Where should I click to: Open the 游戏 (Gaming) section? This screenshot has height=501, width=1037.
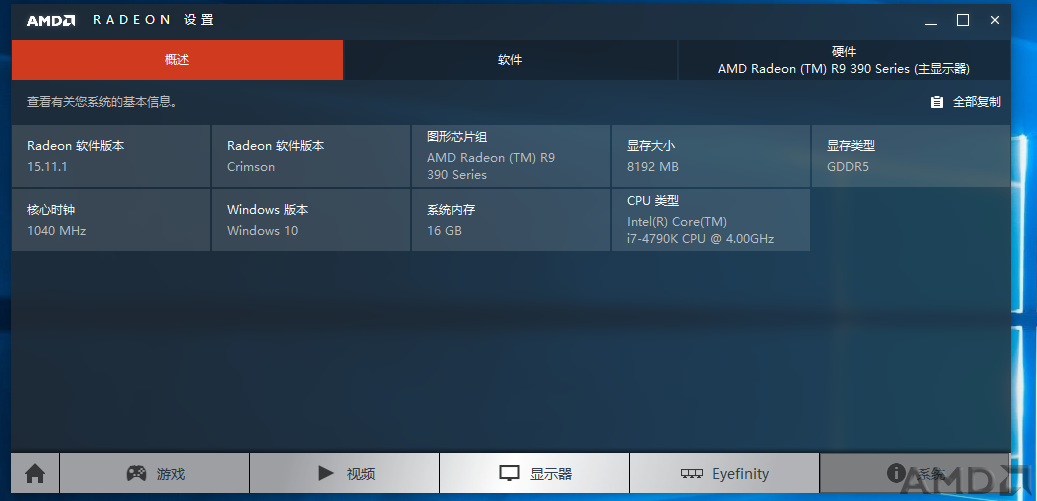[x=155, y=473]
